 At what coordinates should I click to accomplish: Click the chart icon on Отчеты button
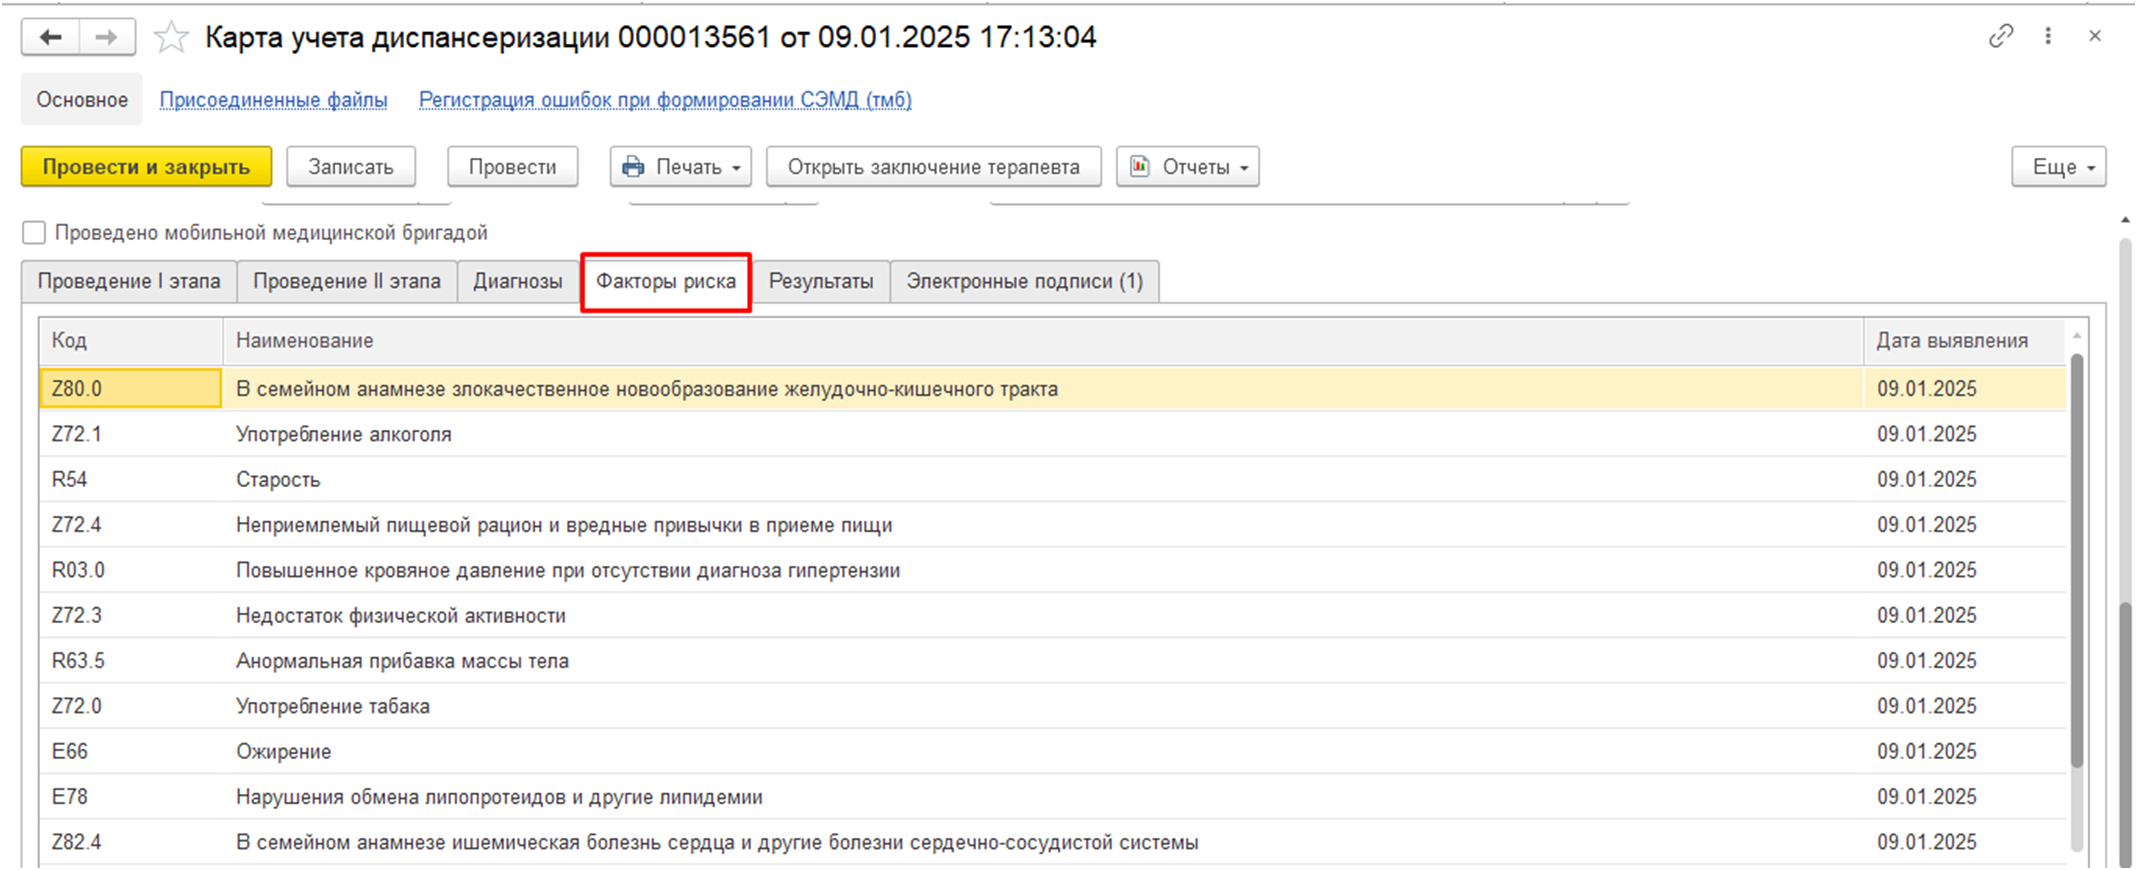[1139, 167]
